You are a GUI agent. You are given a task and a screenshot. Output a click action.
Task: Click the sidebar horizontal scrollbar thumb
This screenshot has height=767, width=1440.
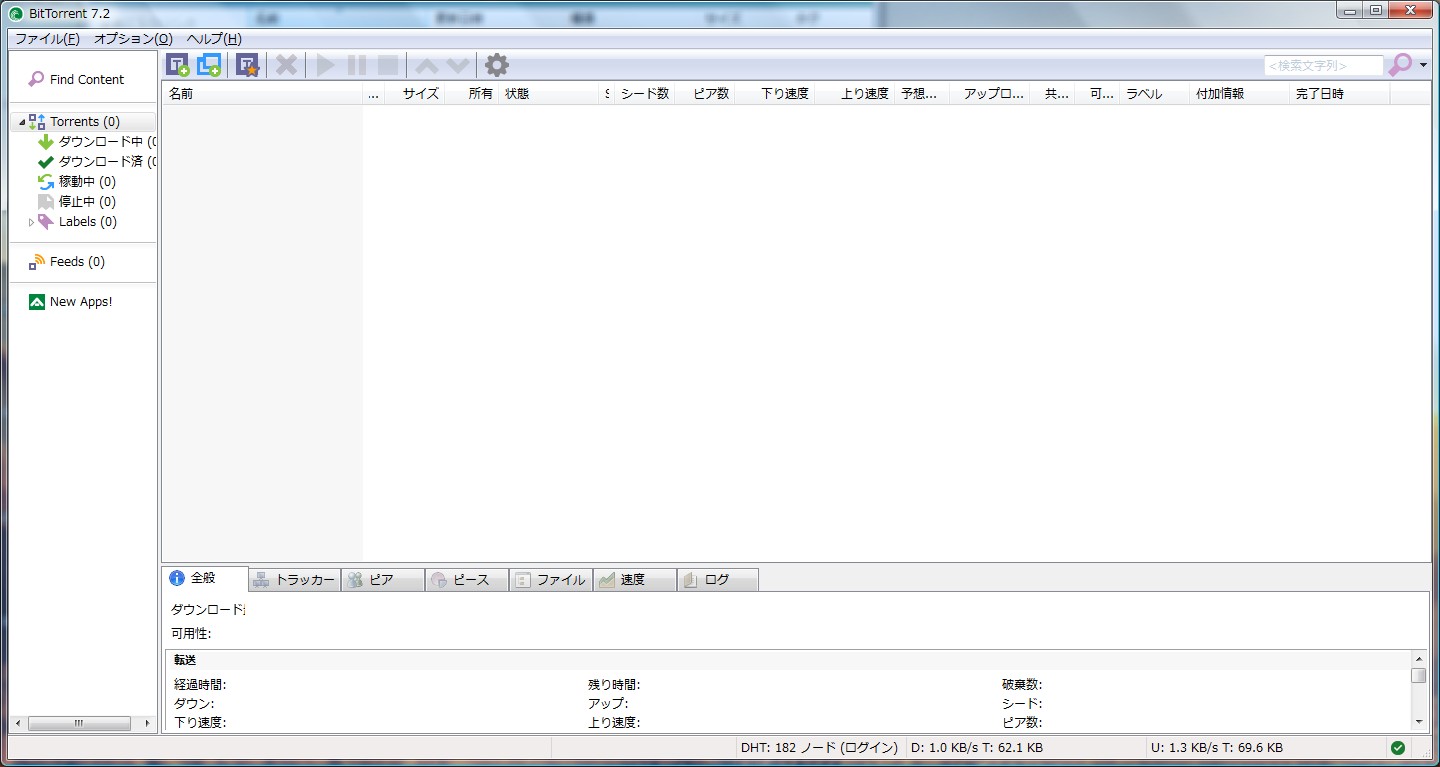(79, 723)
